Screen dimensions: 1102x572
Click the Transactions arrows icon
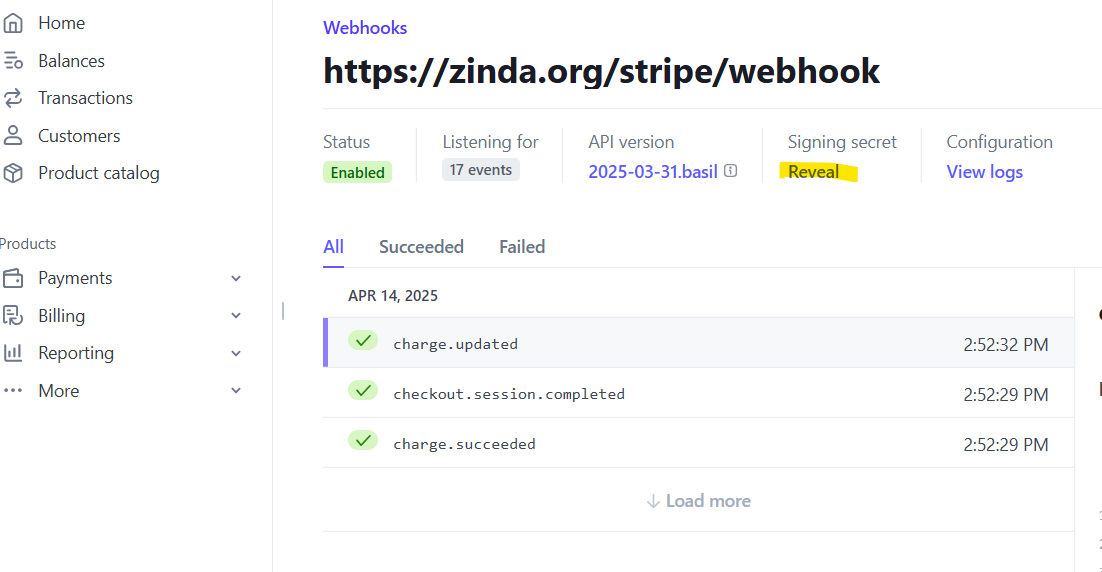click(x=13, y=98)
